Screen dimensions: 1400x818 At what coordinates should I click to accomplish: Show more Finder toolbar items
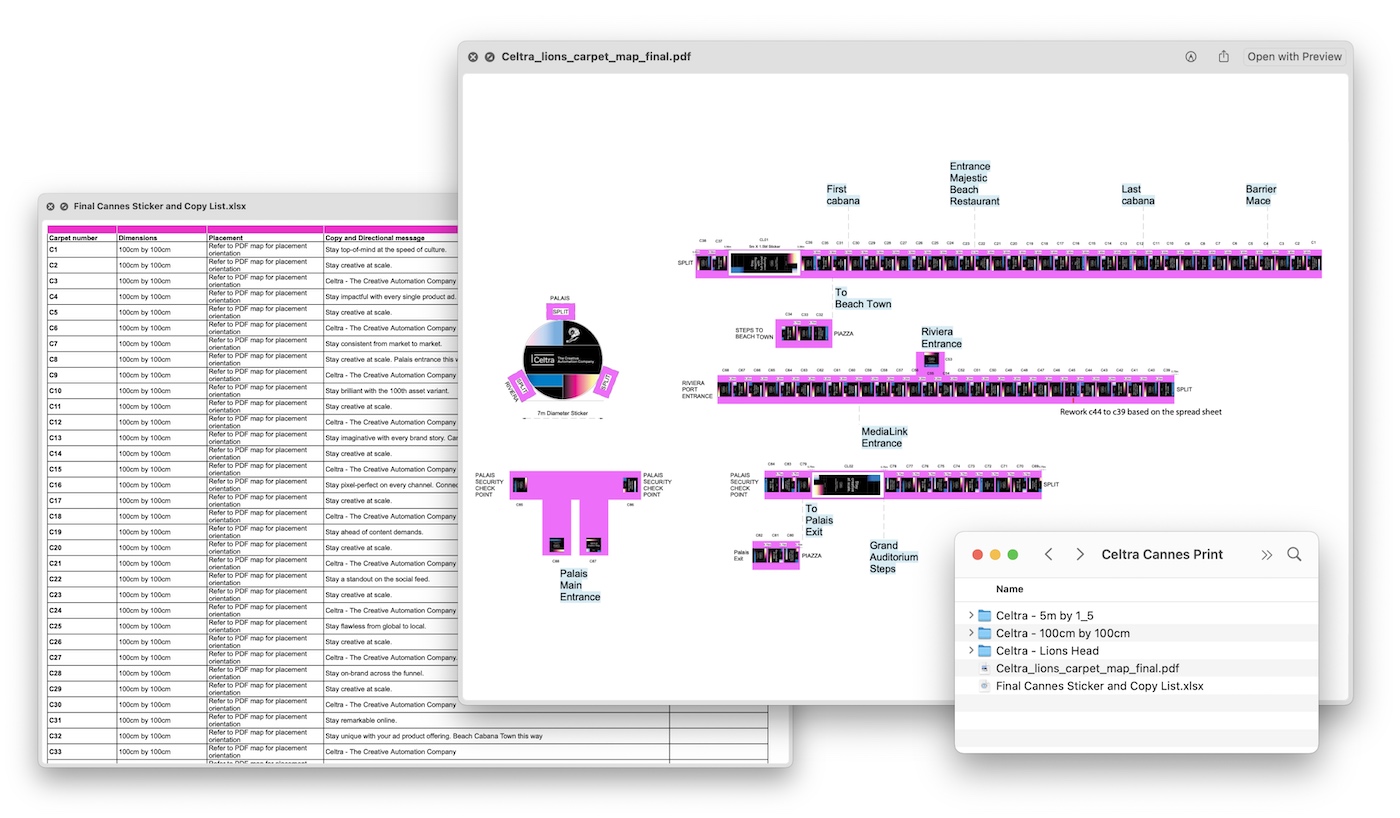pos(1267,555)
